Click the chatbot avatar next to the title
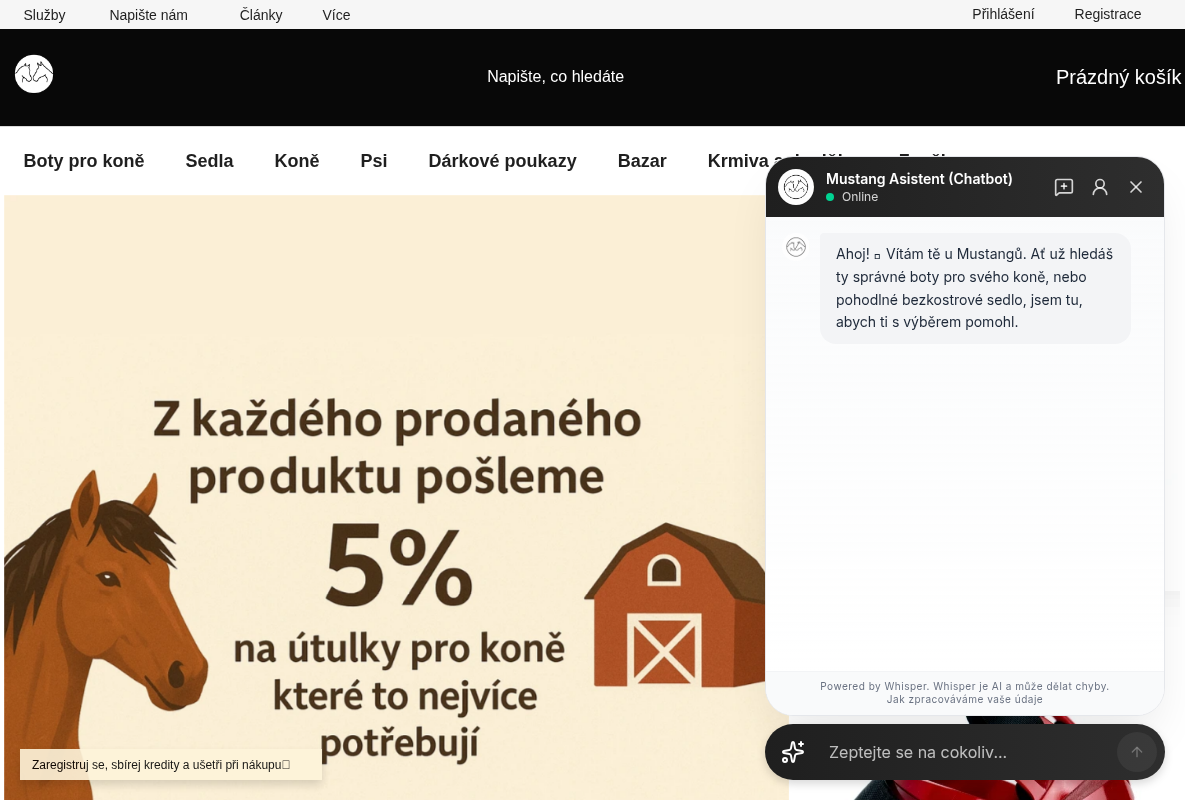Image resolution: width=1200 pixels, height=800 pixels. tap(796, 187)
